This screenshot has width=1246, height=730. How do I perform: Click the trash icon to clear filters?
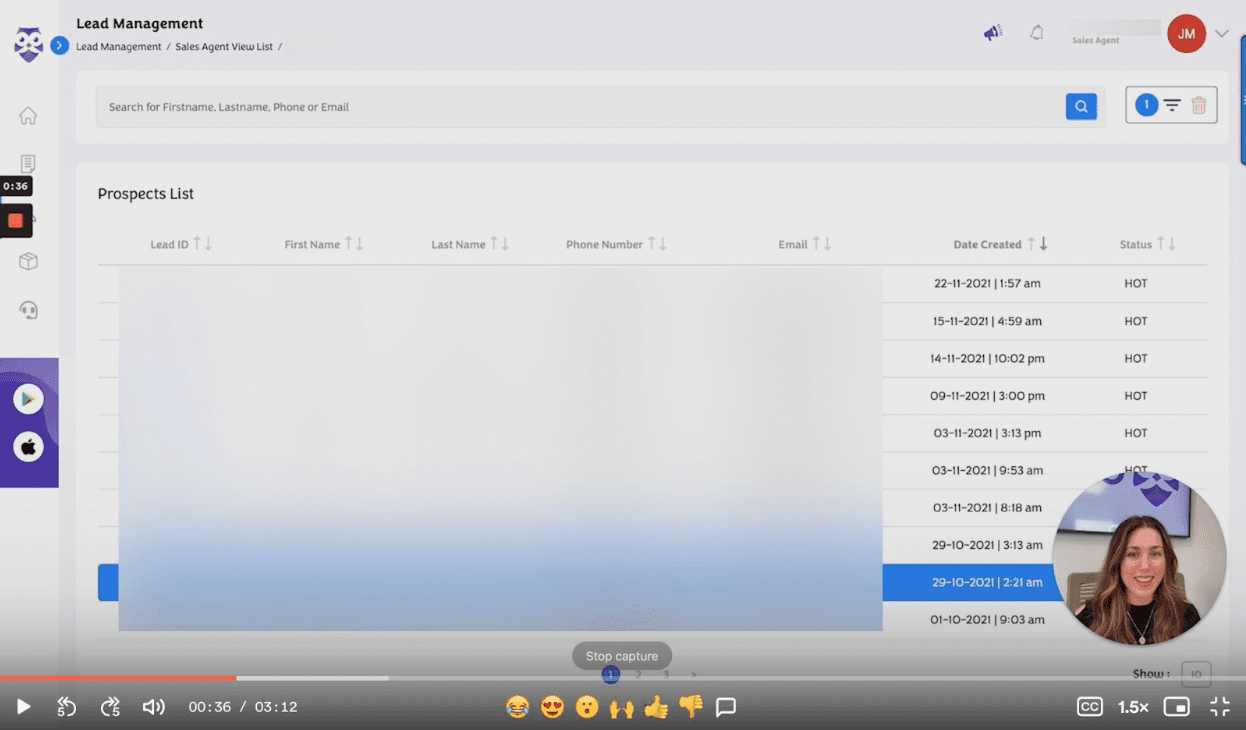[x=1199, y=105]
